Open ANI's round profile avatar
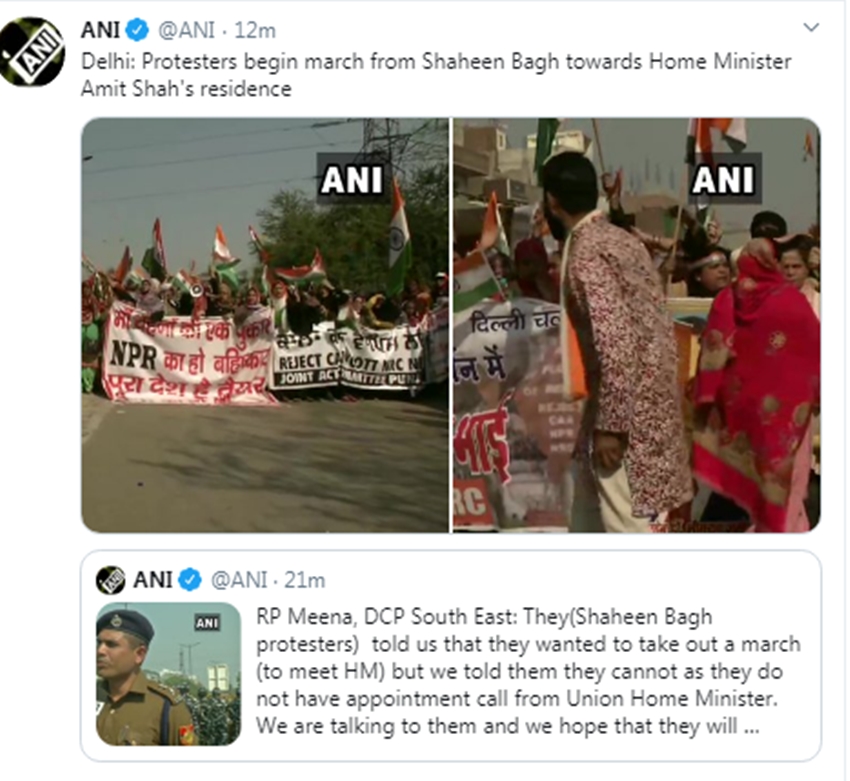The width and height of the screenshot is (850, 781). point(32,51)
